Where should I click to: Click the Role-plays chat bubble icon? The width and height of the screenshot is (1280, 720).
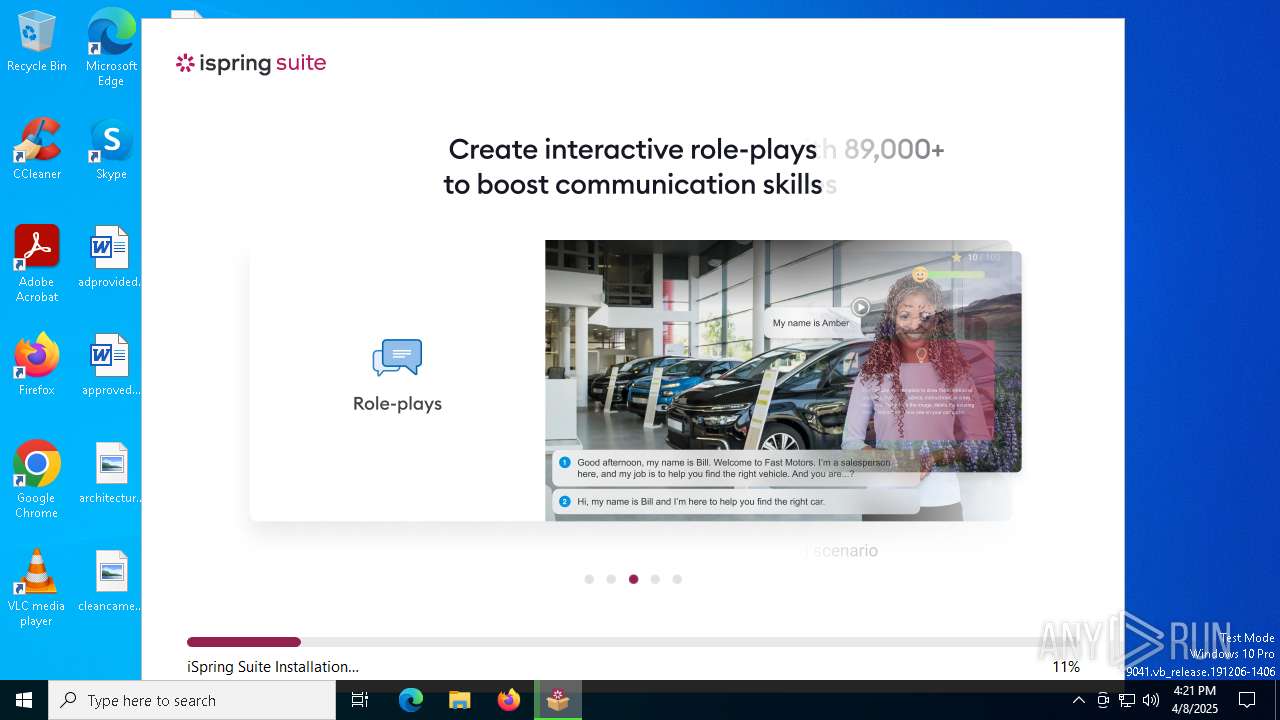(397, 357)
